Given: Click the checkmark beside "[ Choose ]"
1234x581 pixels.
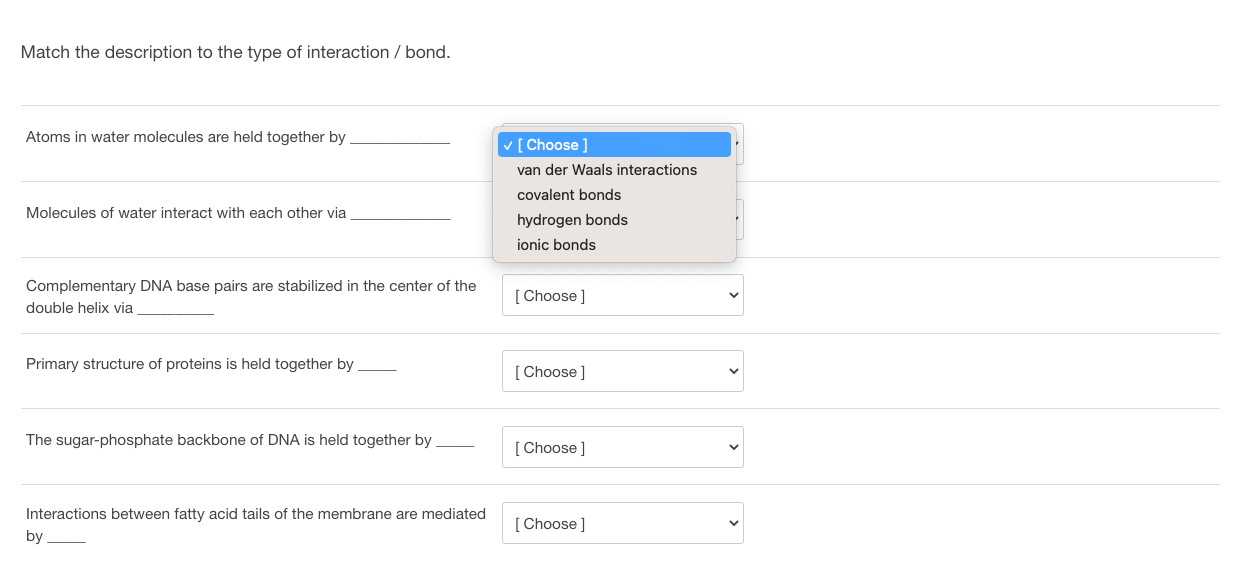Looking at the screenshot, I should coord(507,144).
